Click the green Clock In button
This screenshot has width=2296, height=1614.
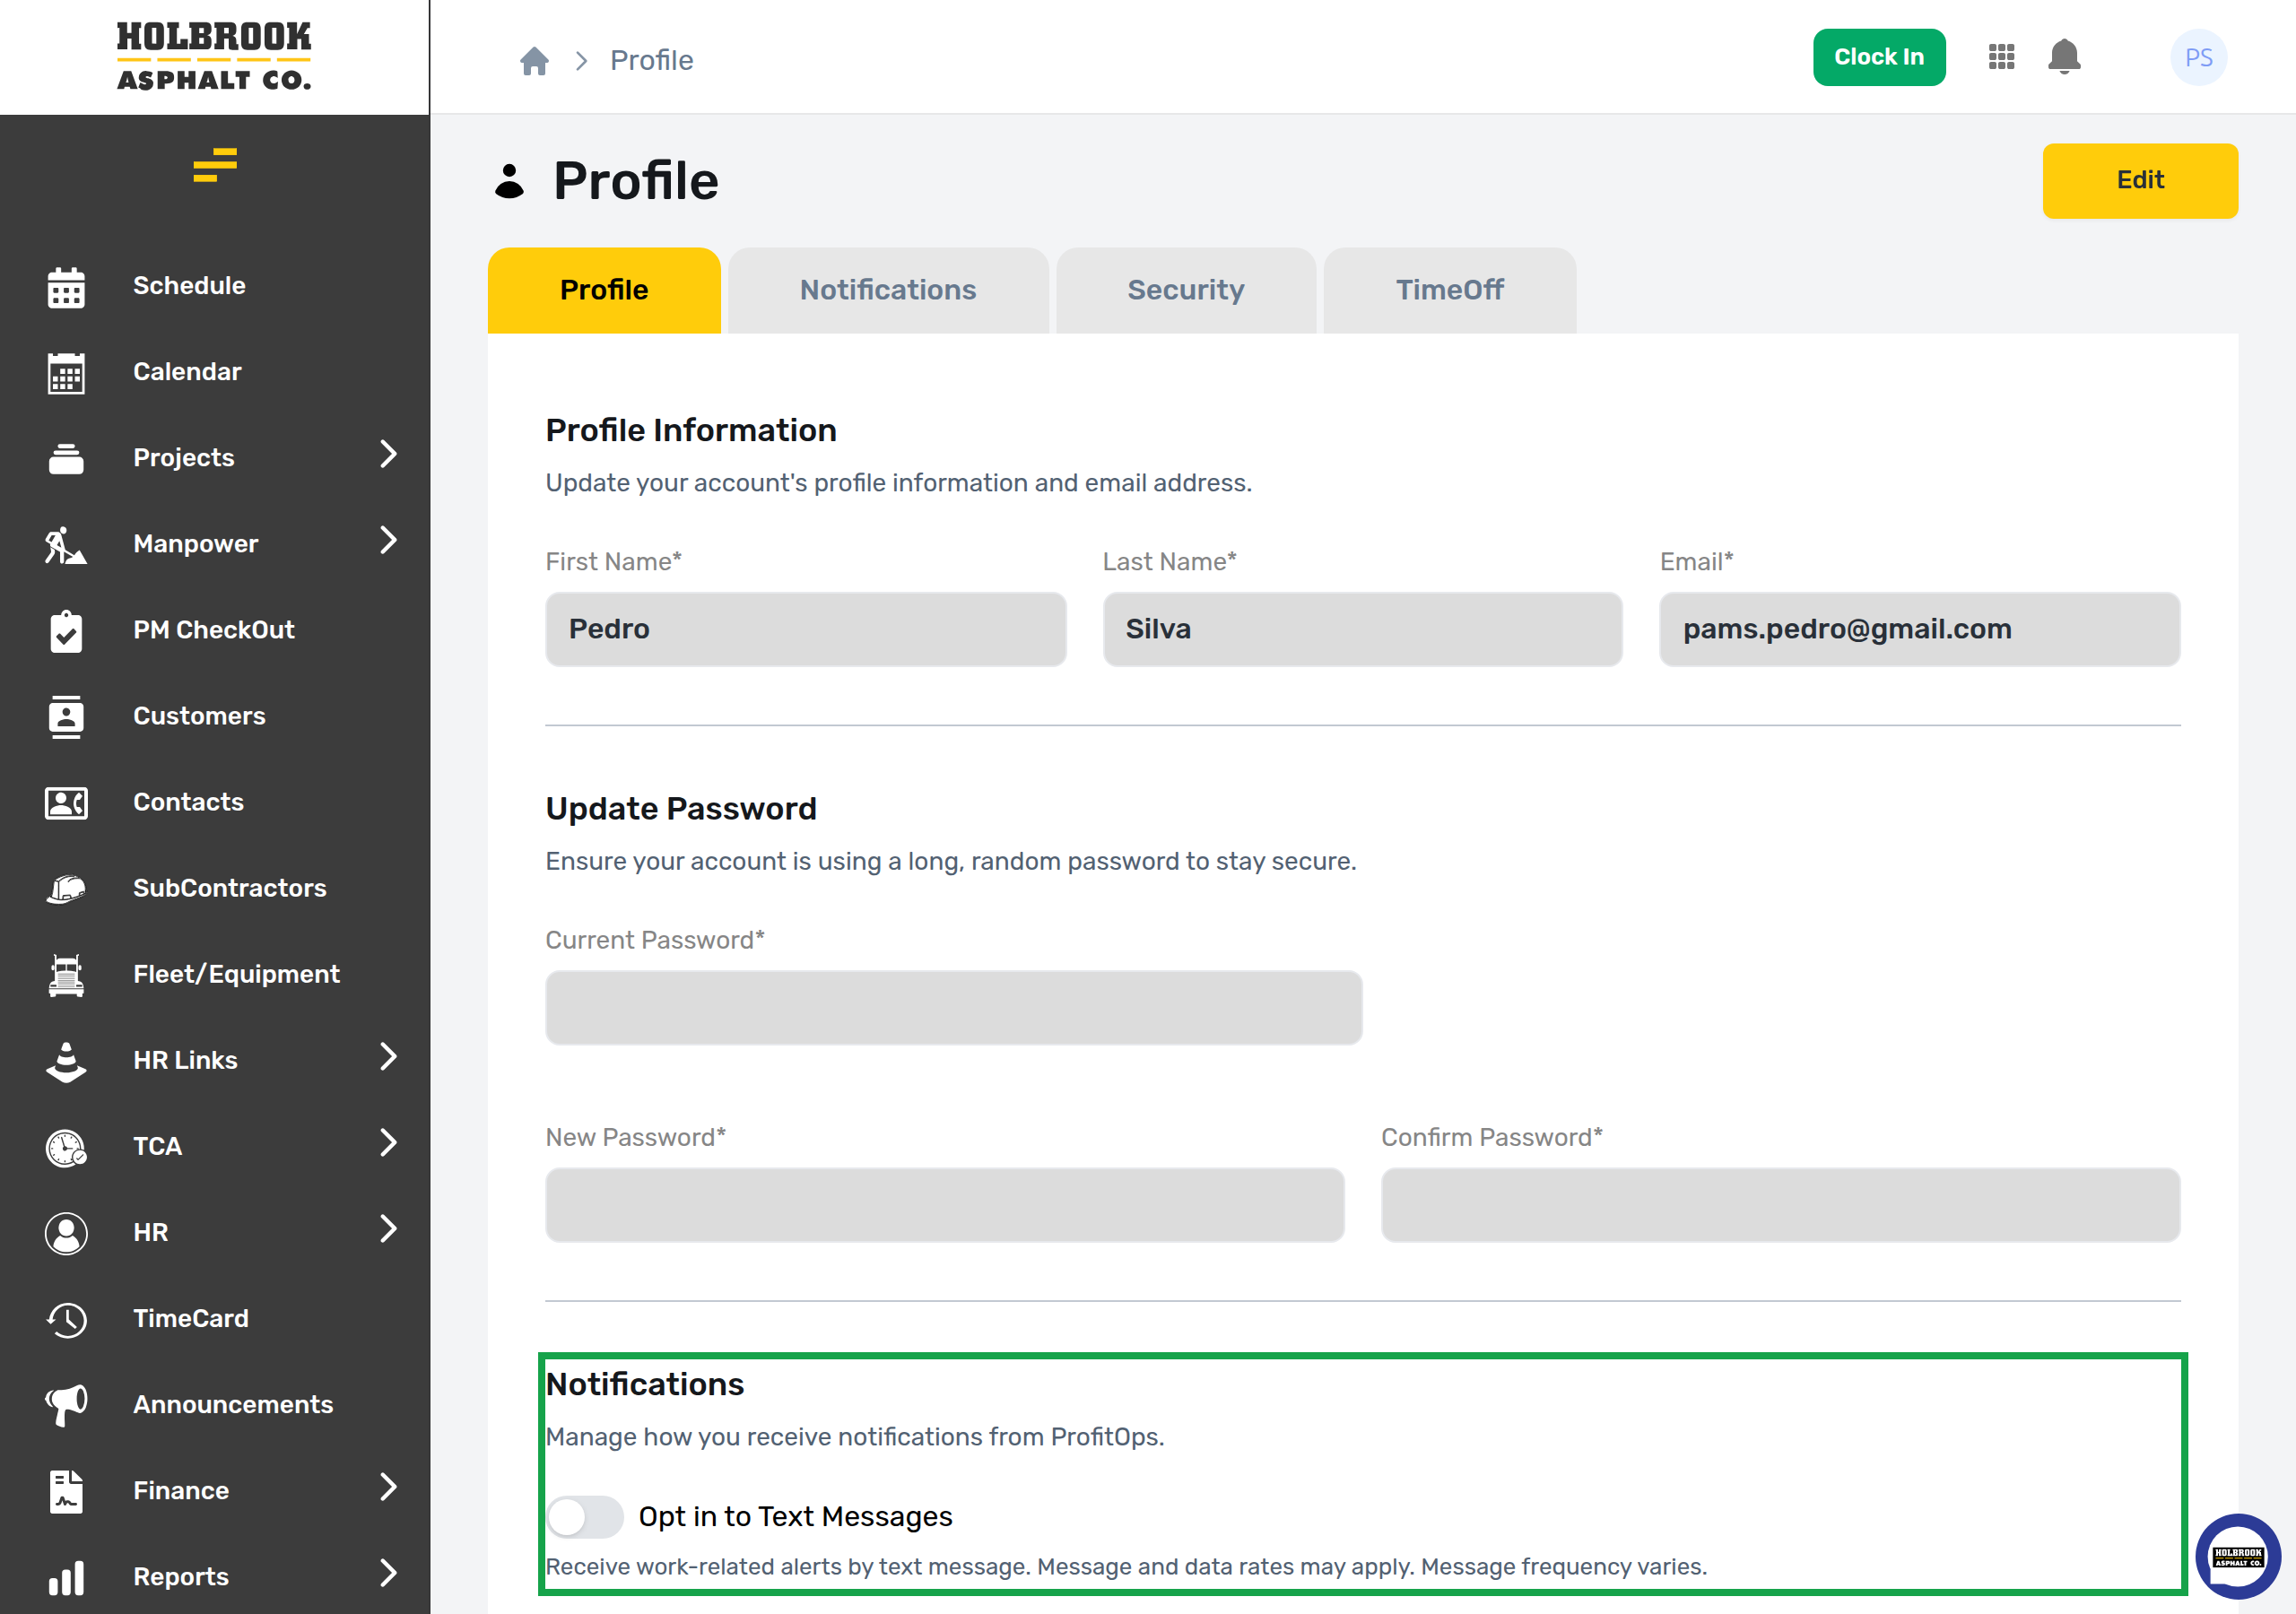pyautogui.click(x=1879, y=57)
